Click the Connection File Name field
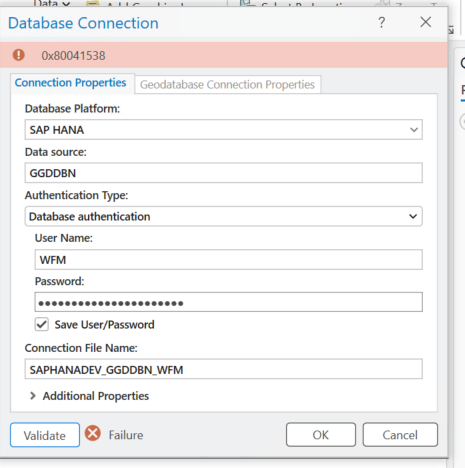The width and height of the screenshot is (465, 468). [223, 369]
